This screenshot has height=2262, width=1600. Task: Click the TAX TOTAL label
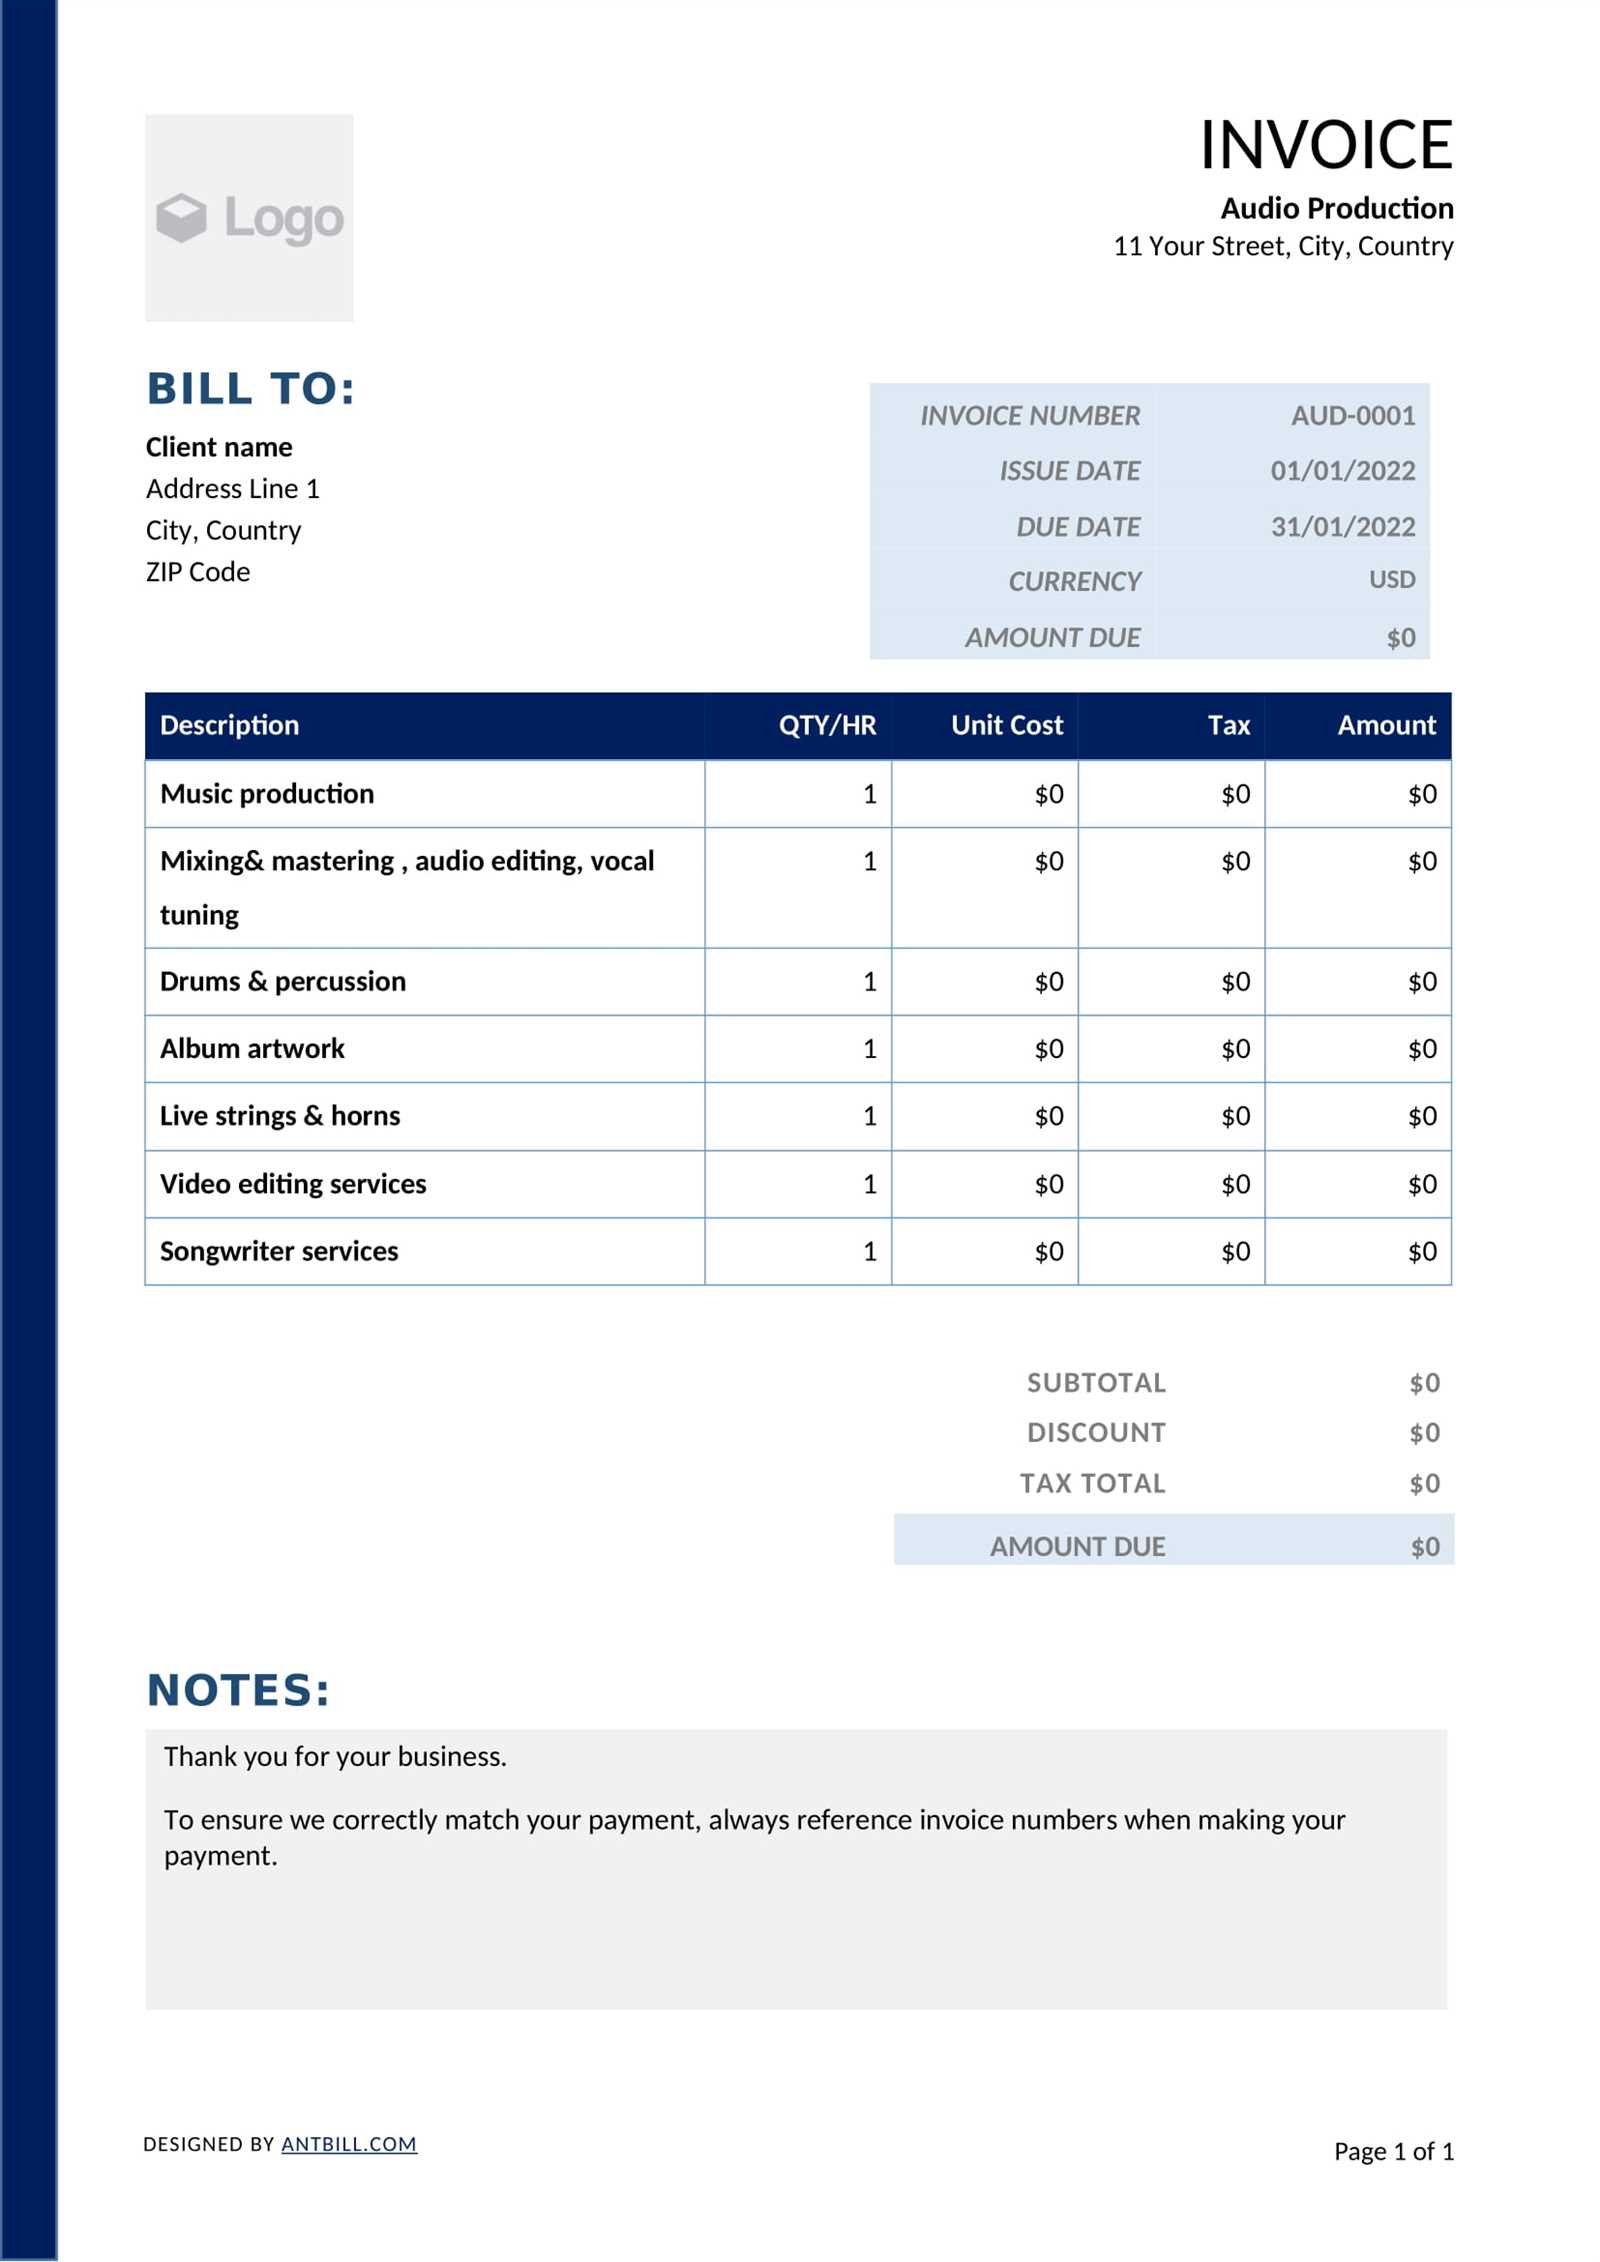1093,1483
